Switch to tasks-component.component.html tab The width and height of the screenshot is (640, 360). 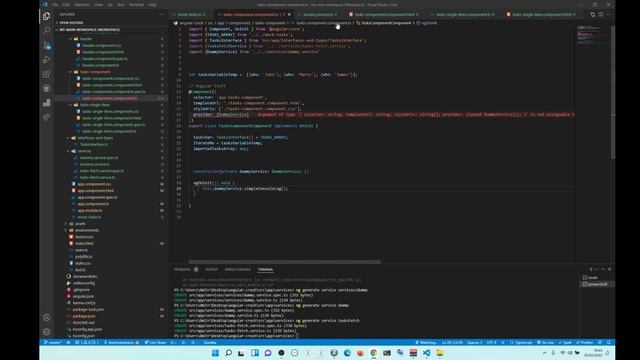[384, 14]
